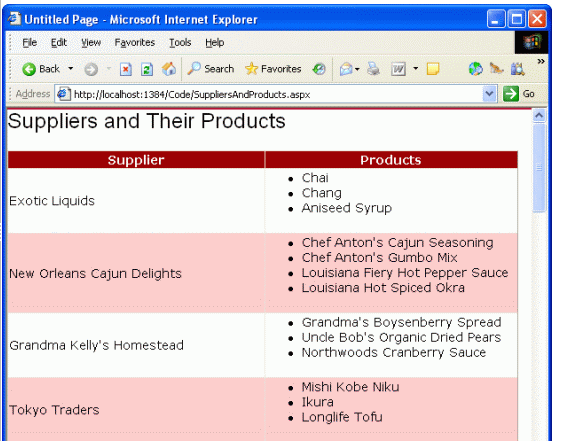This screenshot has width=569, height=441.
Task: Click the Exotic Liquids supplier cell
Action: (x=136, y=201)
